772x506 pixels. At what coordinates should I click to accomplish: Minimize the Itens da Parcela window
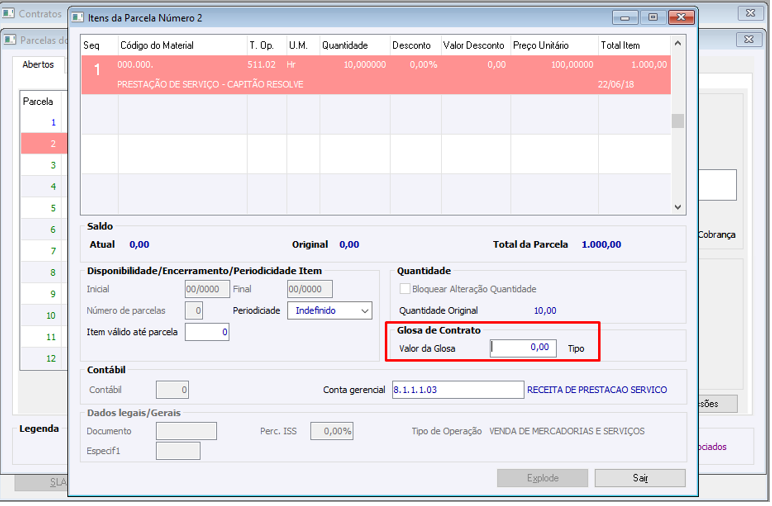point(625,18)
